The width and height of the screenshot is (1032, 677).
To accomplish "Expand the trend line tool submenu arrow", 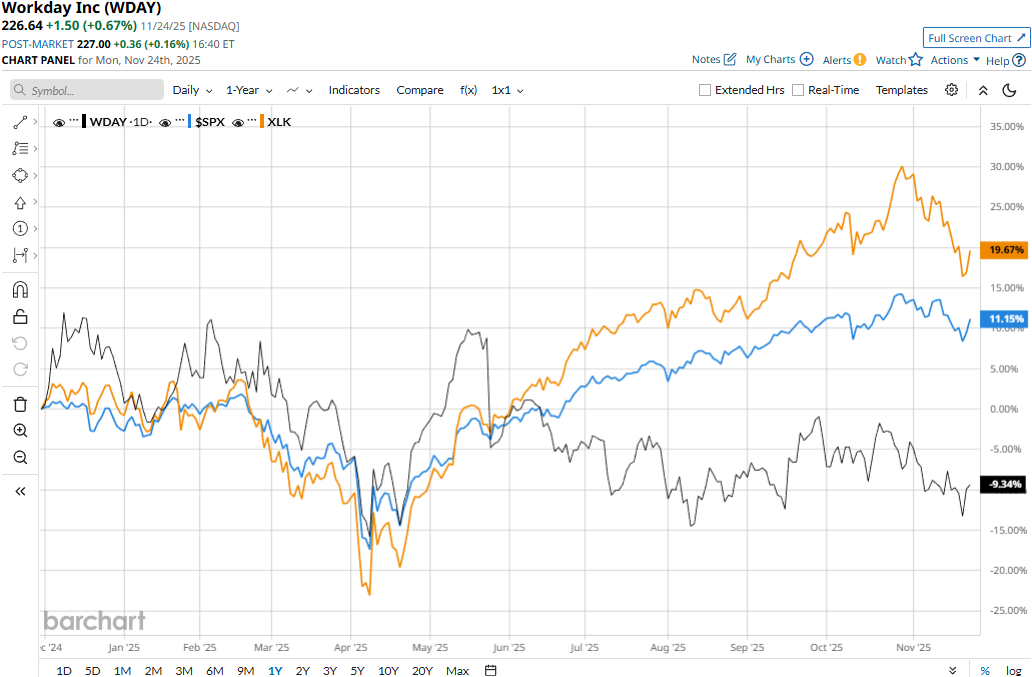I will point(35,122).
